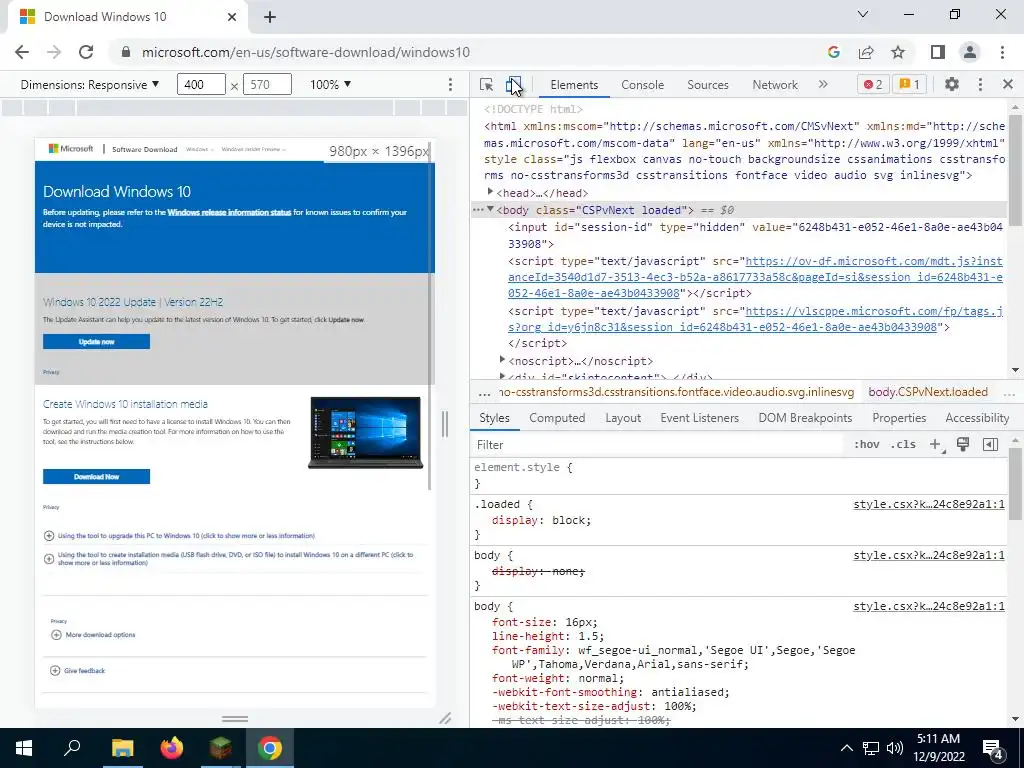Click the height field showing 570

tap(266, 84)
